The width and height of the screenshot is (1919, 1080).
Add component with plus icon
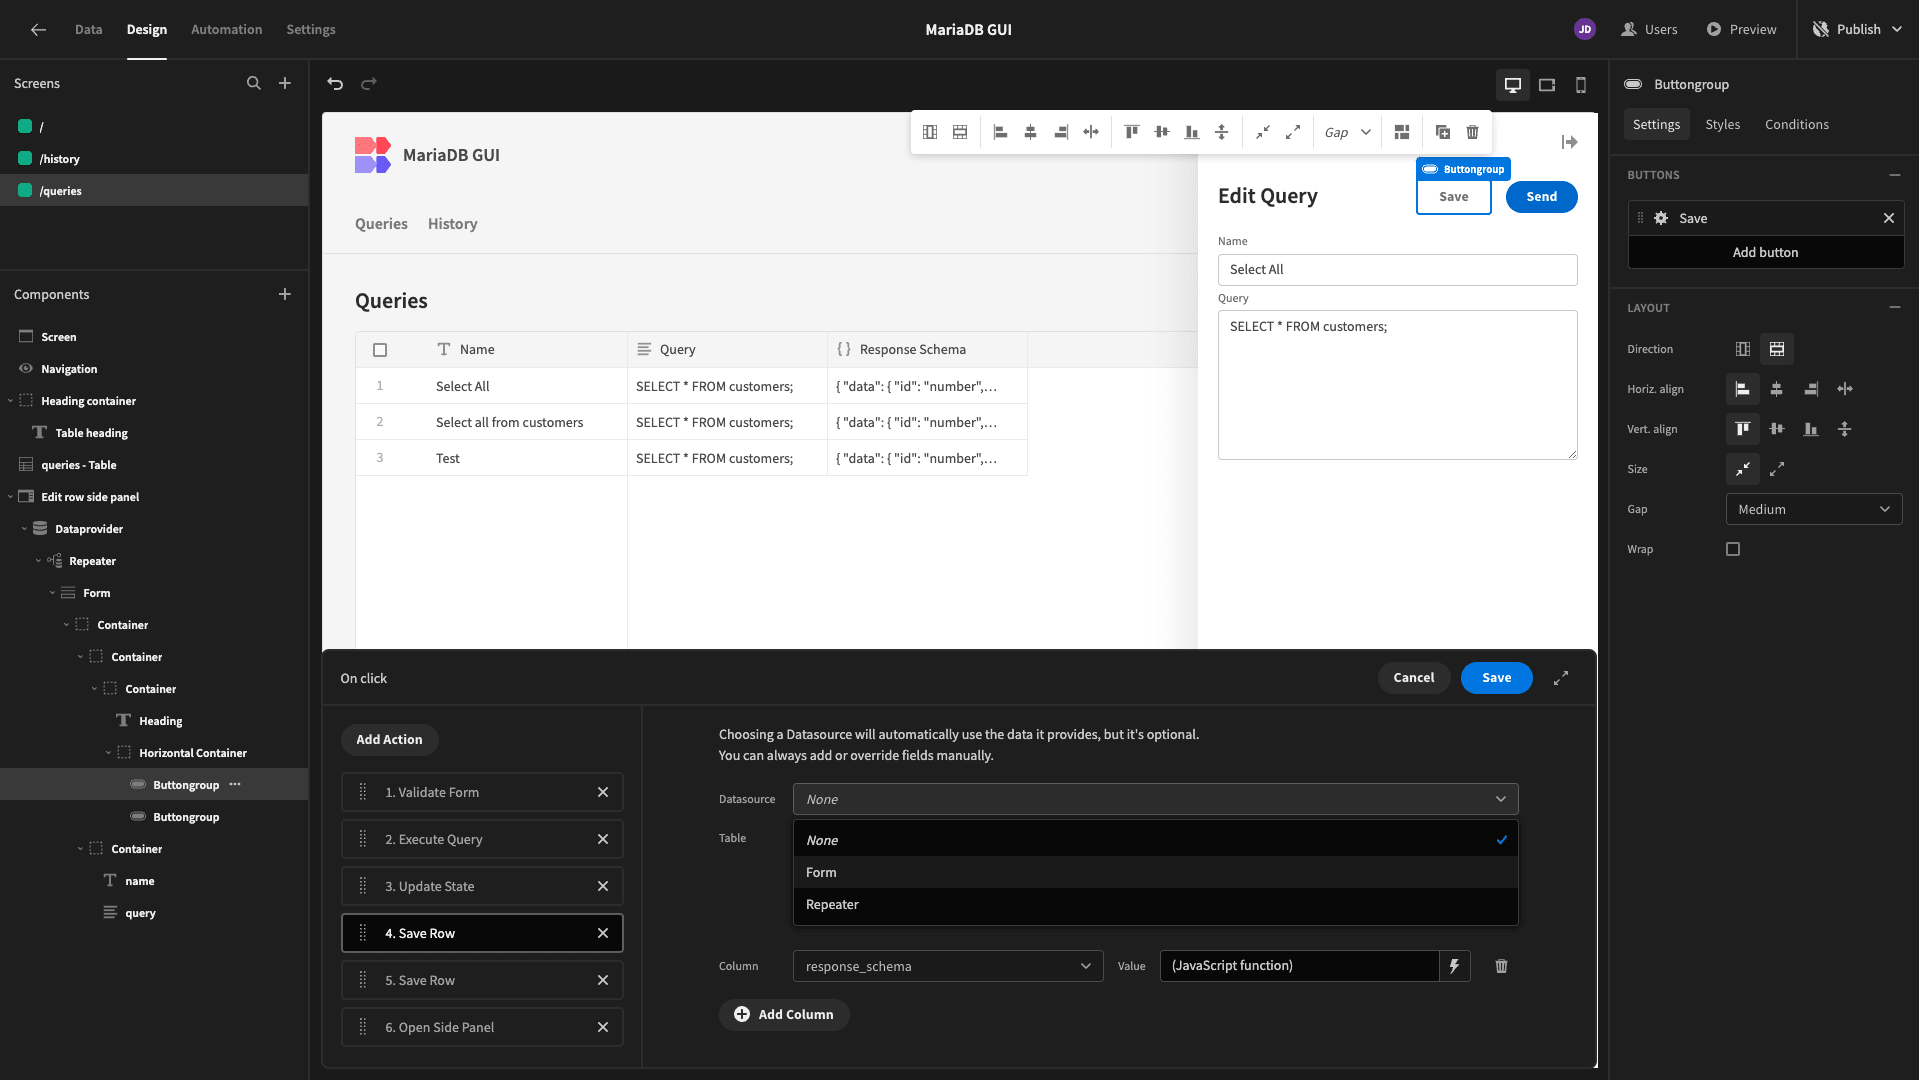[285, 294]
